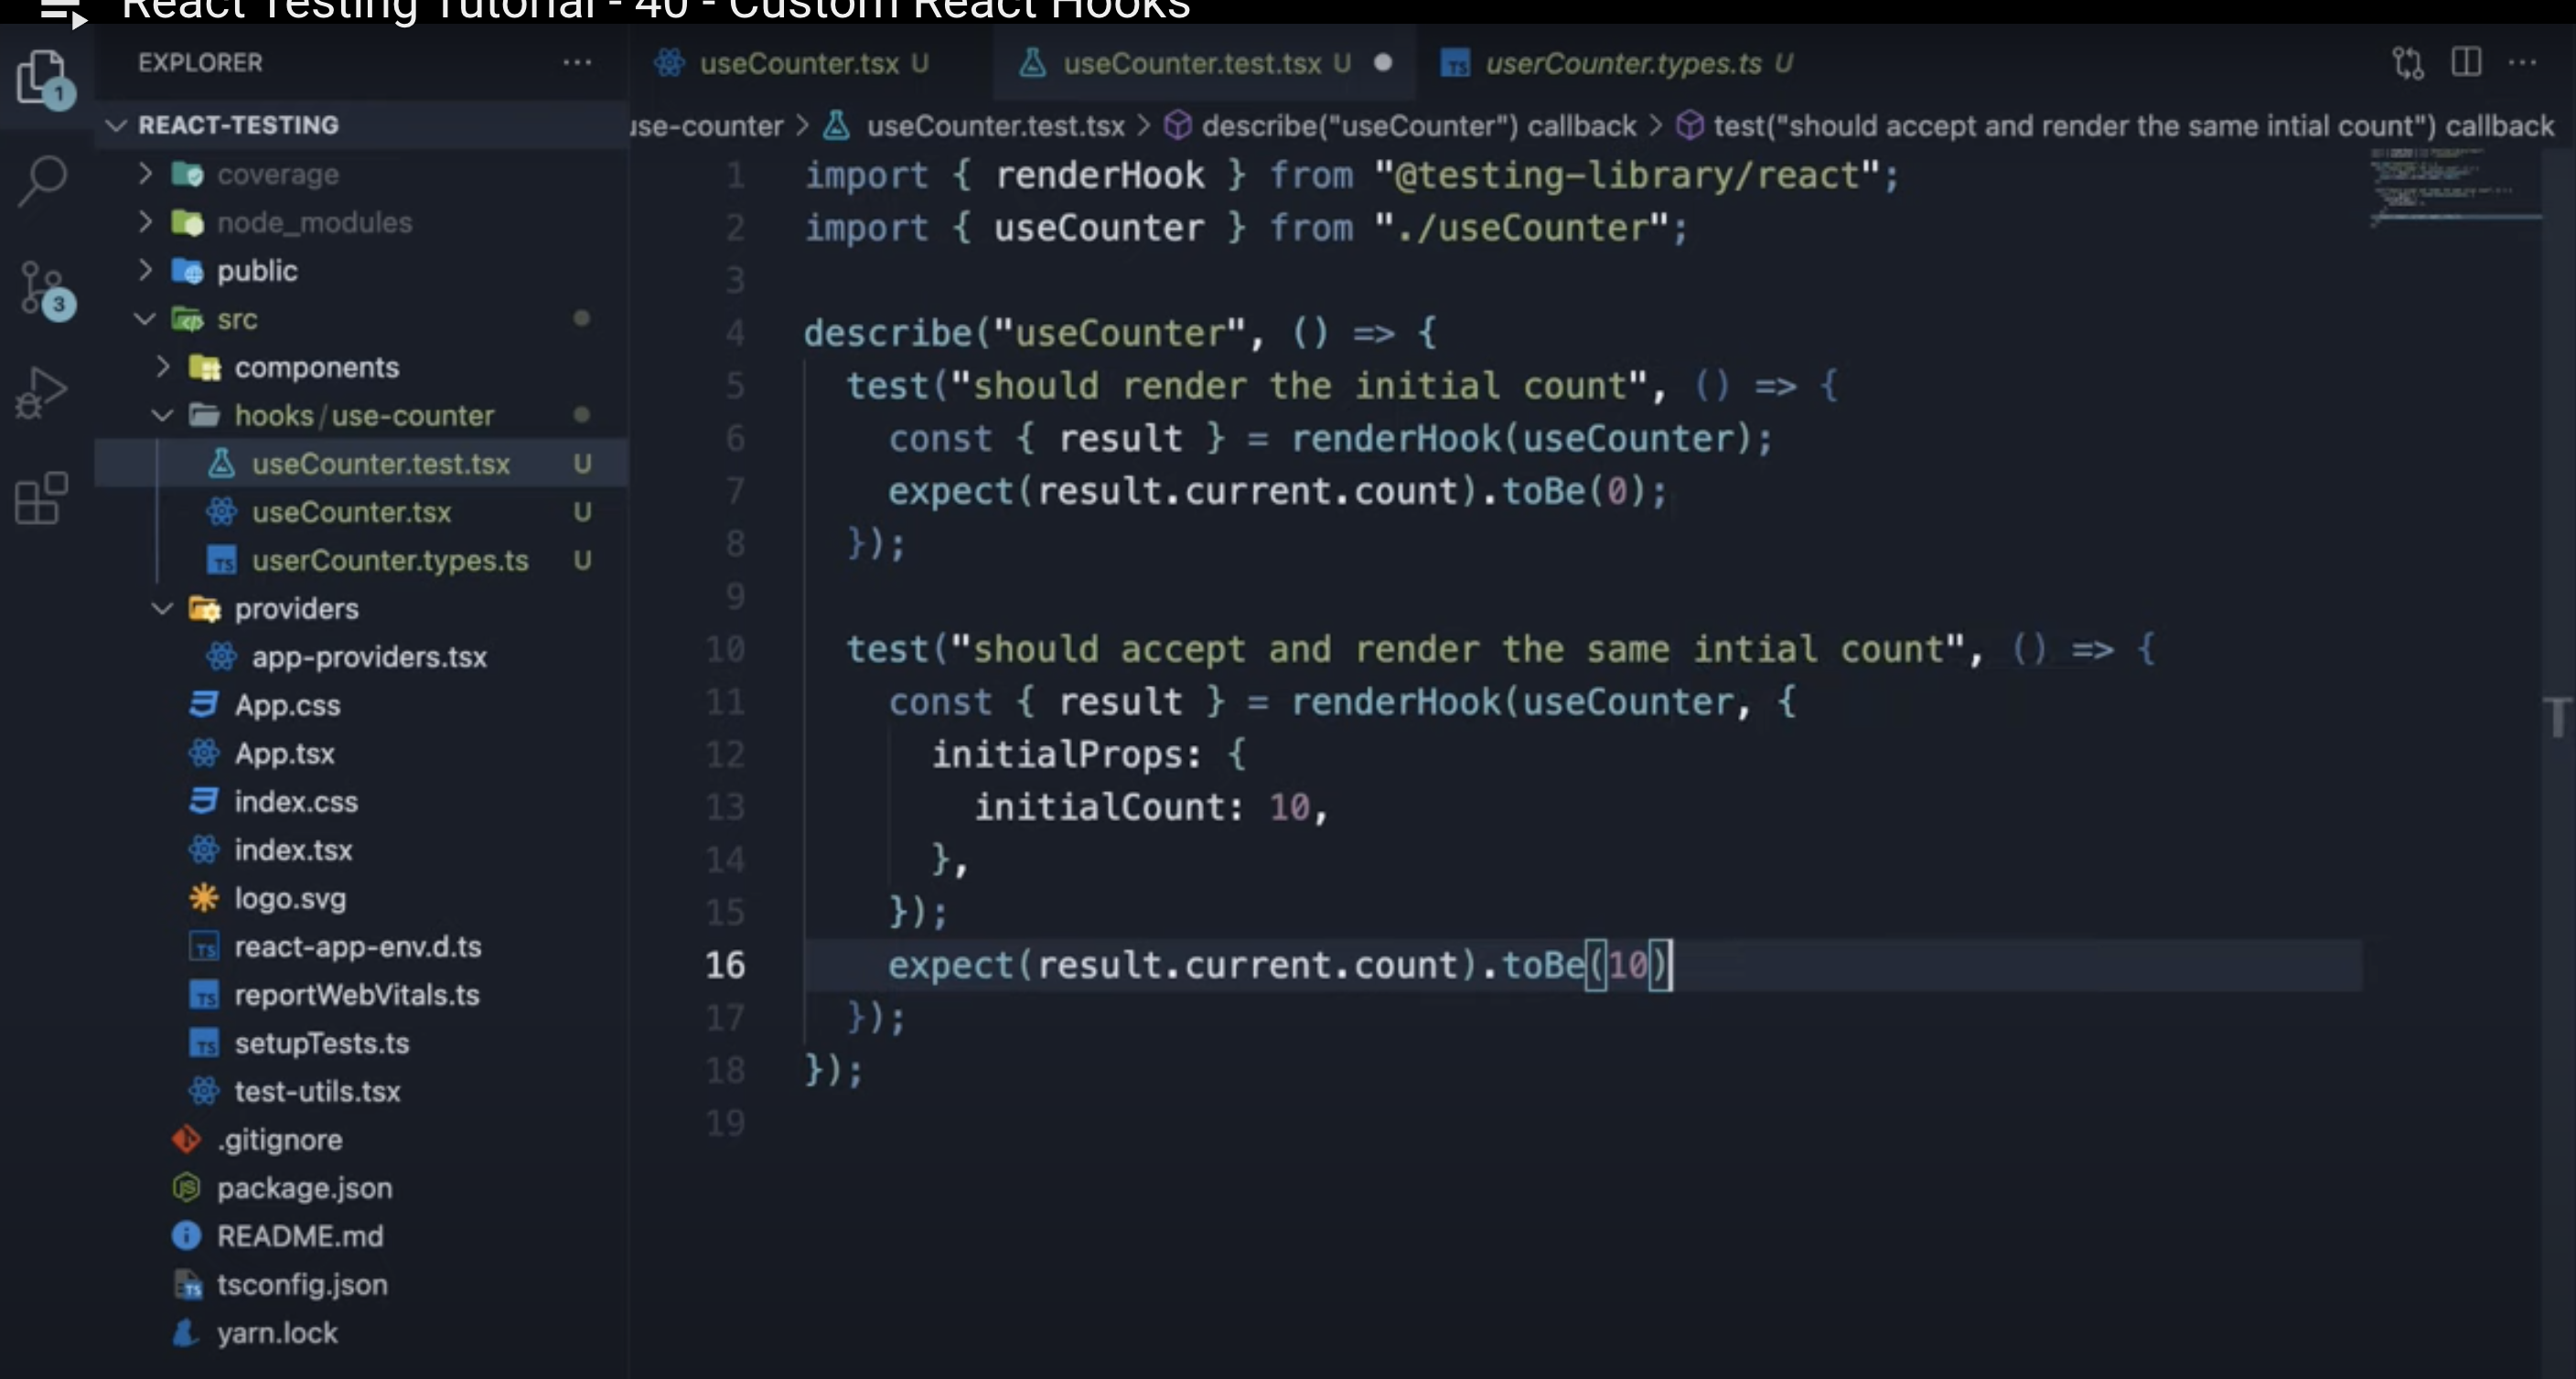Click the tsconfig.json file icon
The height and width of the screenshot is (1379, 2576).
[188, 1285]
